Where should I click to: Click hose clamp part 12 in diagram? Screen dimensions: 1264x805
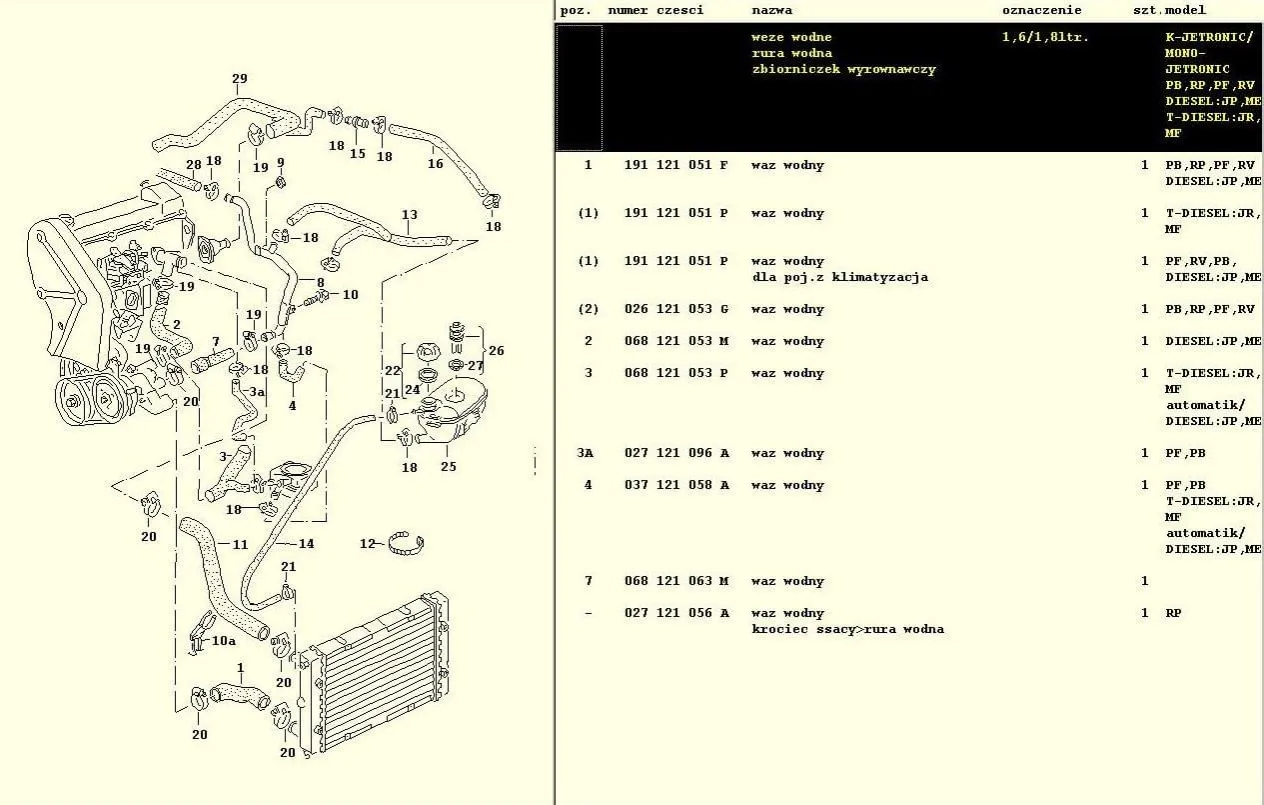coord(406,543)
